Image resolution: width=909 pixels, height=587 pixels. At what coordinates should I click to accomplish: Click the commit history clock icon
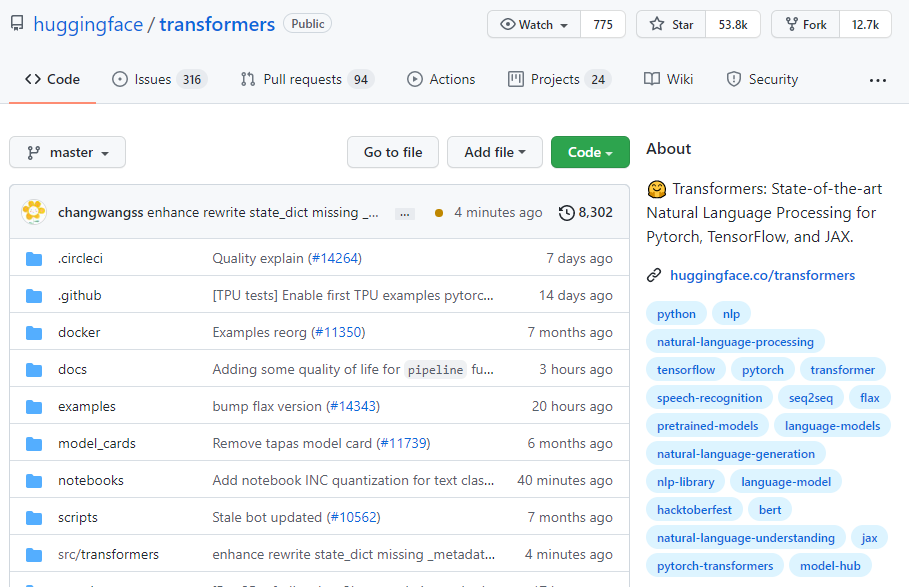point(566,213)
